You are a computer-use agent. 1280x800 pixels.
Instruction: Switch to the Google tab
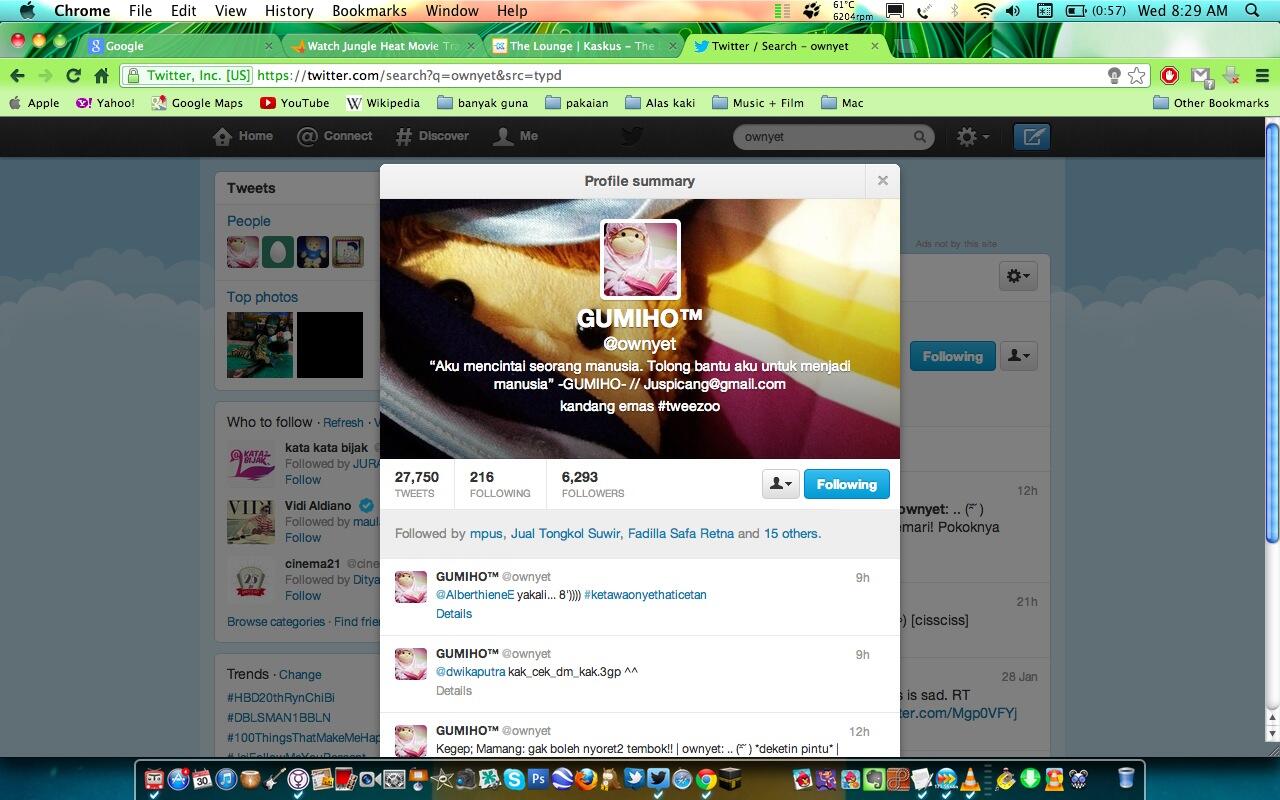[x=178, y=46]
